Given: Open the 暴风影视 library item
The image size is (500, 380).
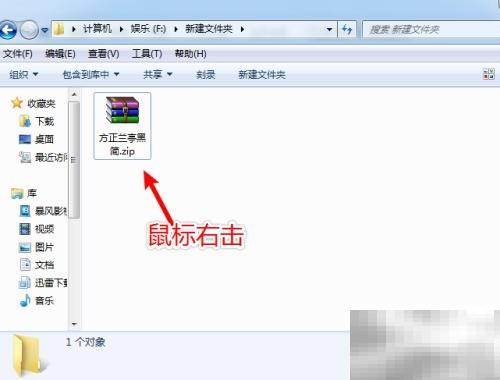Looking at the screenshot, I should (43, 211).
